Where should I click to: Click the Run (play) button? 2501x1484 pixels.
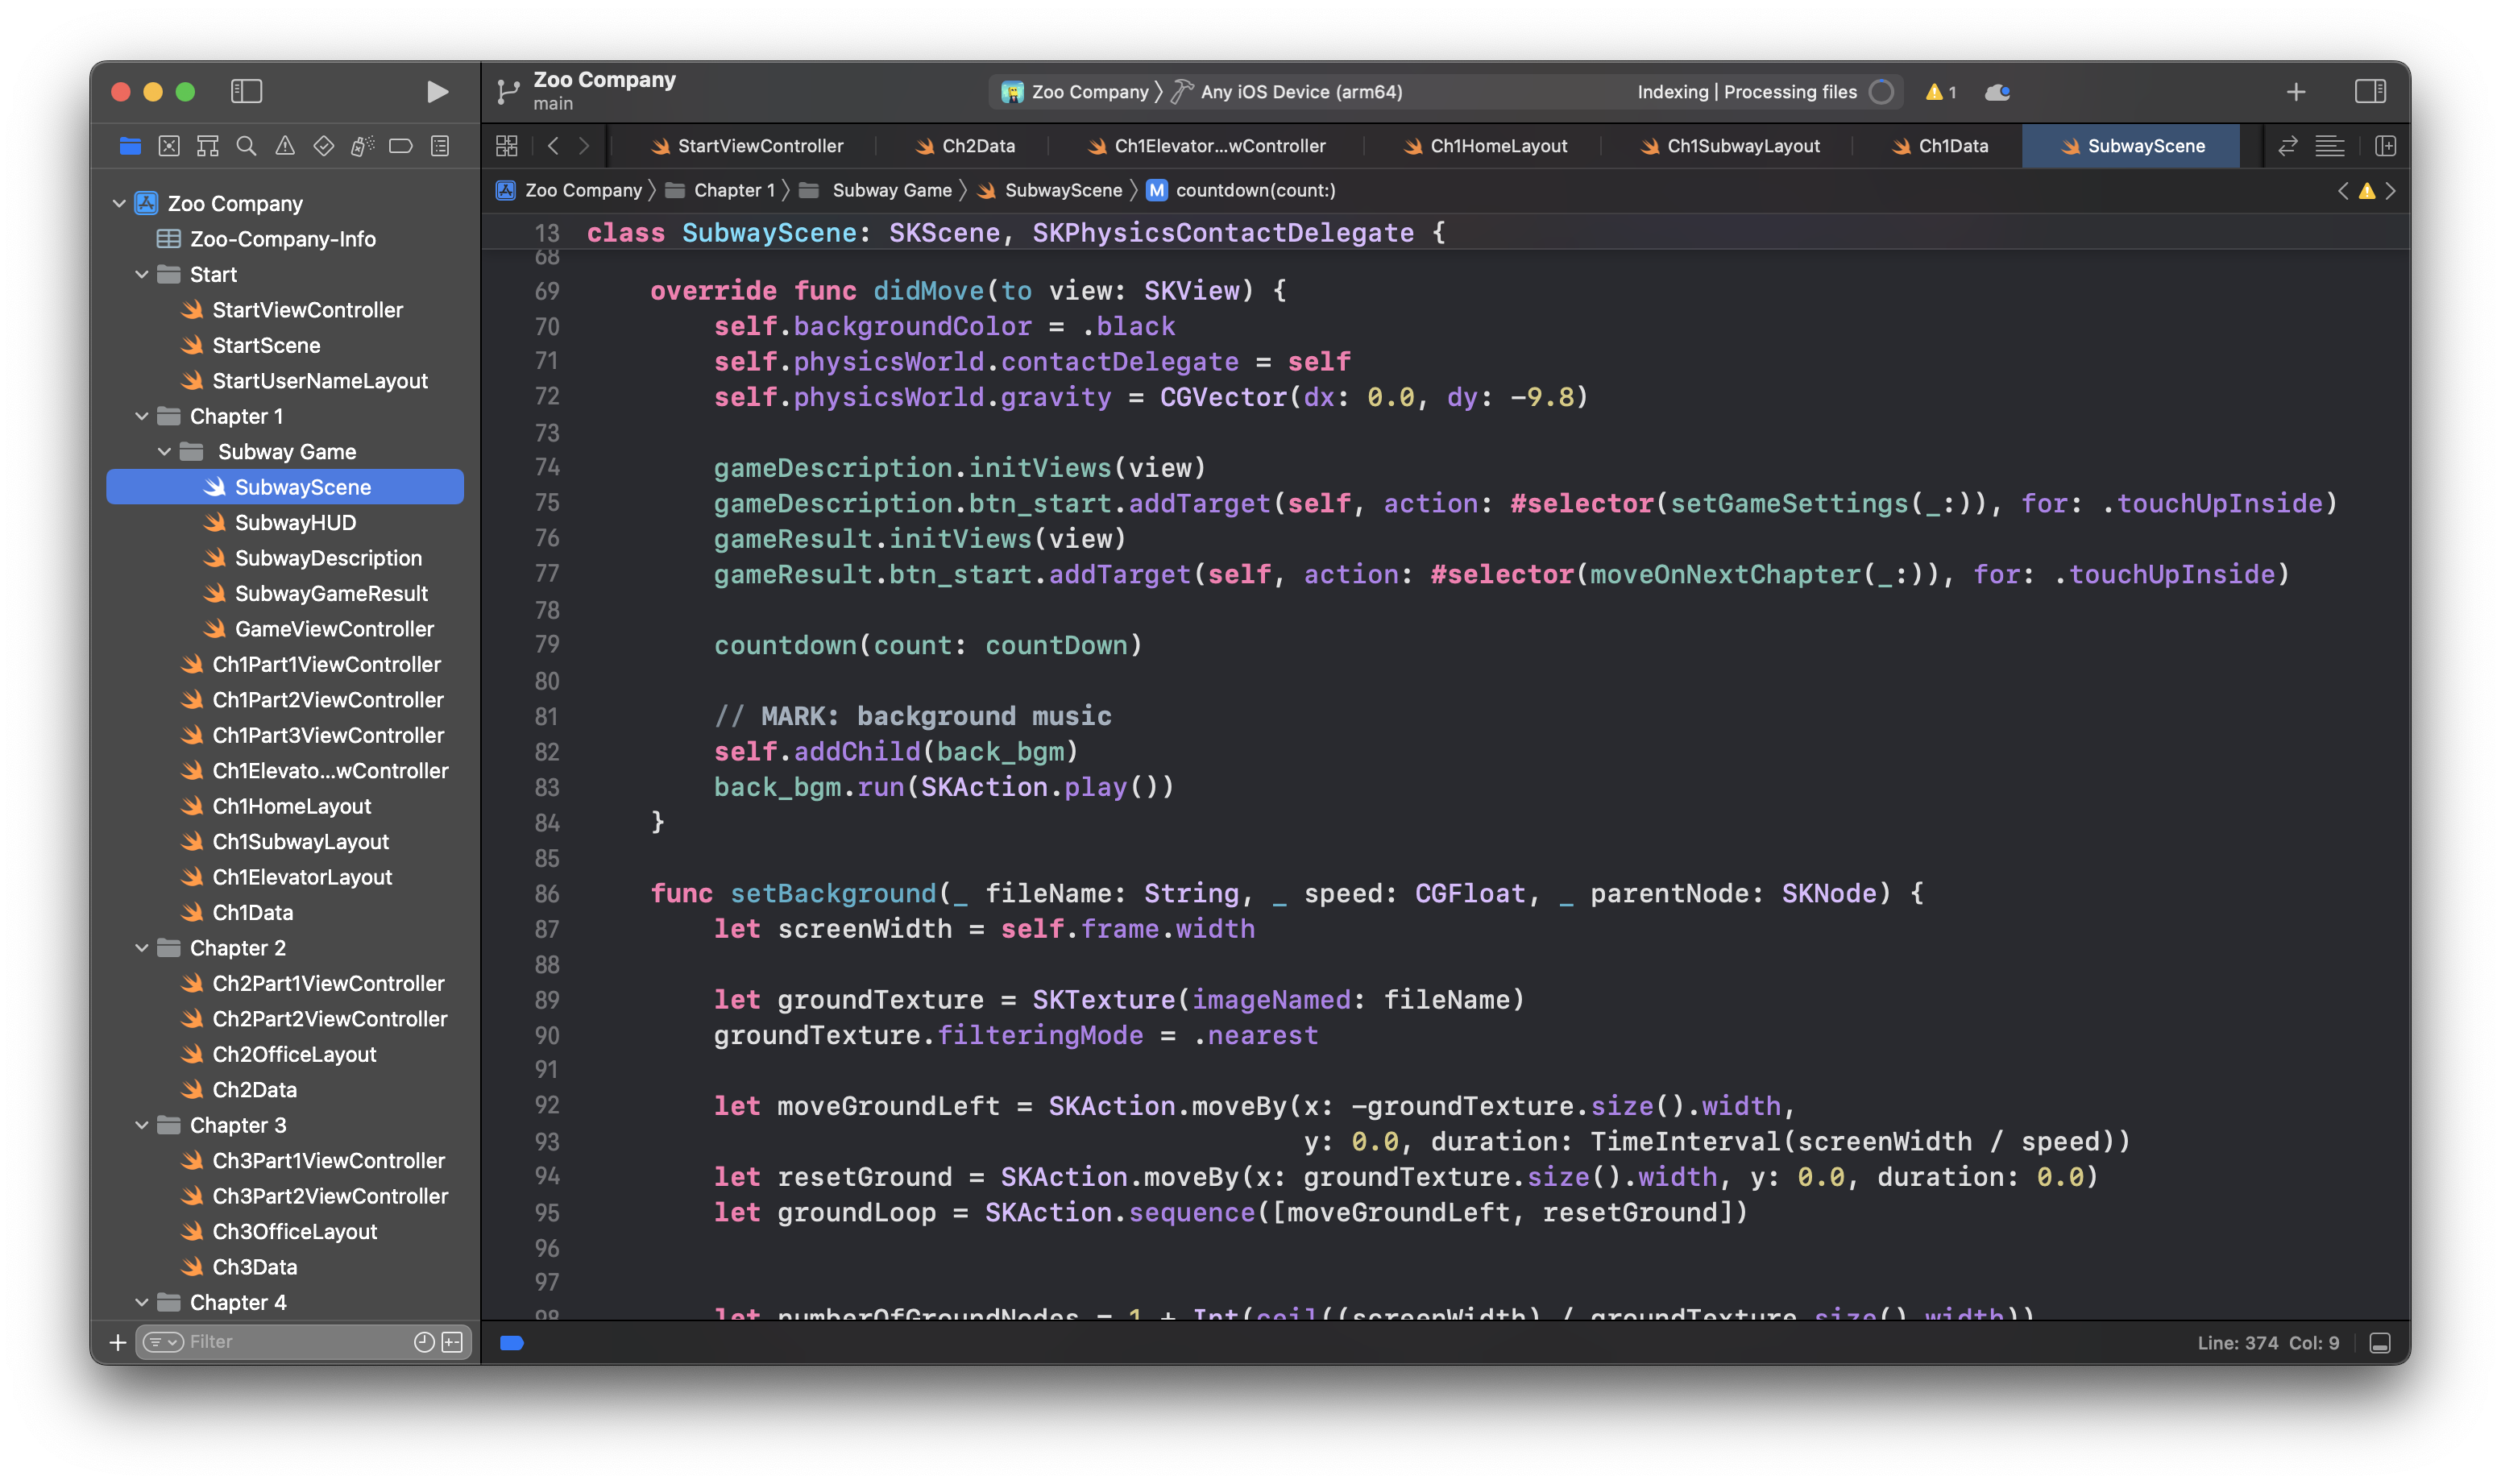click(x=437, y=92)
